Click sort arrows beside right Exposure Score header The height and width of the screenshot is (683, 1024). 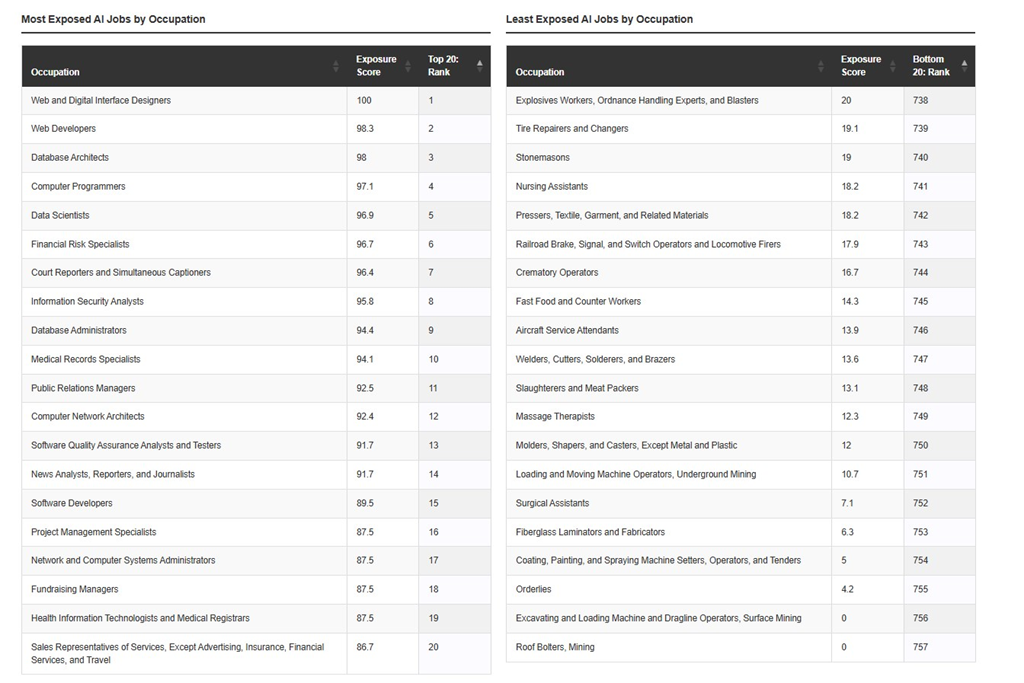tap(893, 66)
